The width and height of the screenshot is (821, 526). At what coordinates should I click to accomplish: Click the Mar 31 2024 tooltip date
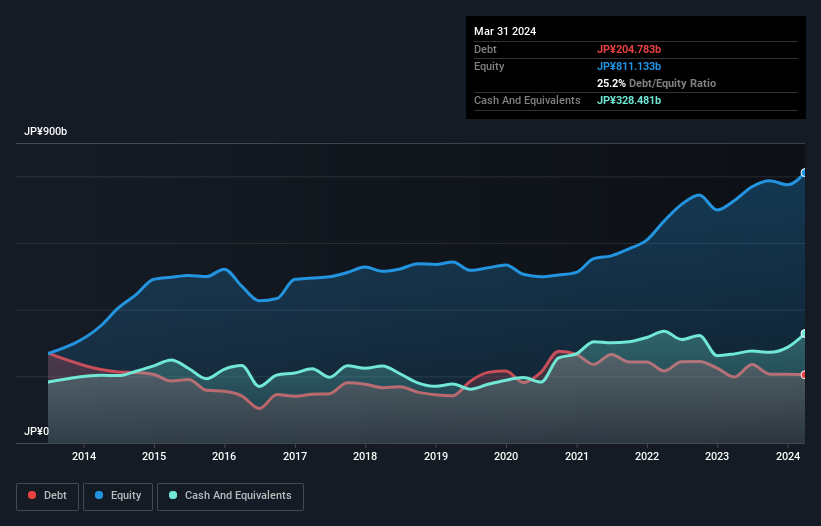505,31
